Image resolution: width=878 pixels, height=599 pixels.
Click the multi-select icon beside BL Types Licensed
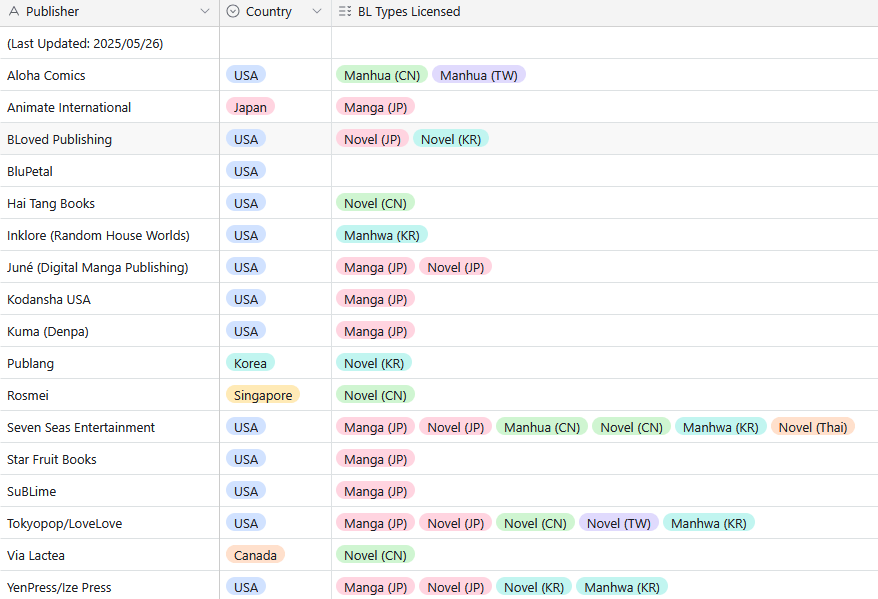click(345, 12)
